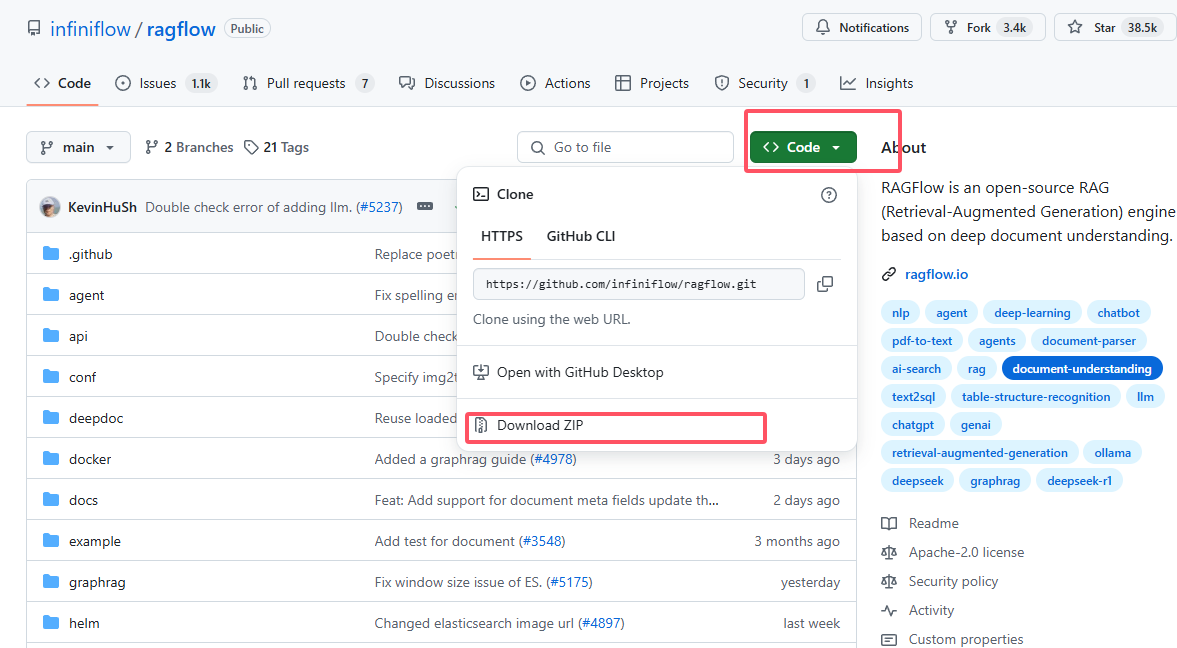The width and height of the screenshot is (1177, 648).
Task: Click the HTTPS clone URL text field
Action: 639,284
